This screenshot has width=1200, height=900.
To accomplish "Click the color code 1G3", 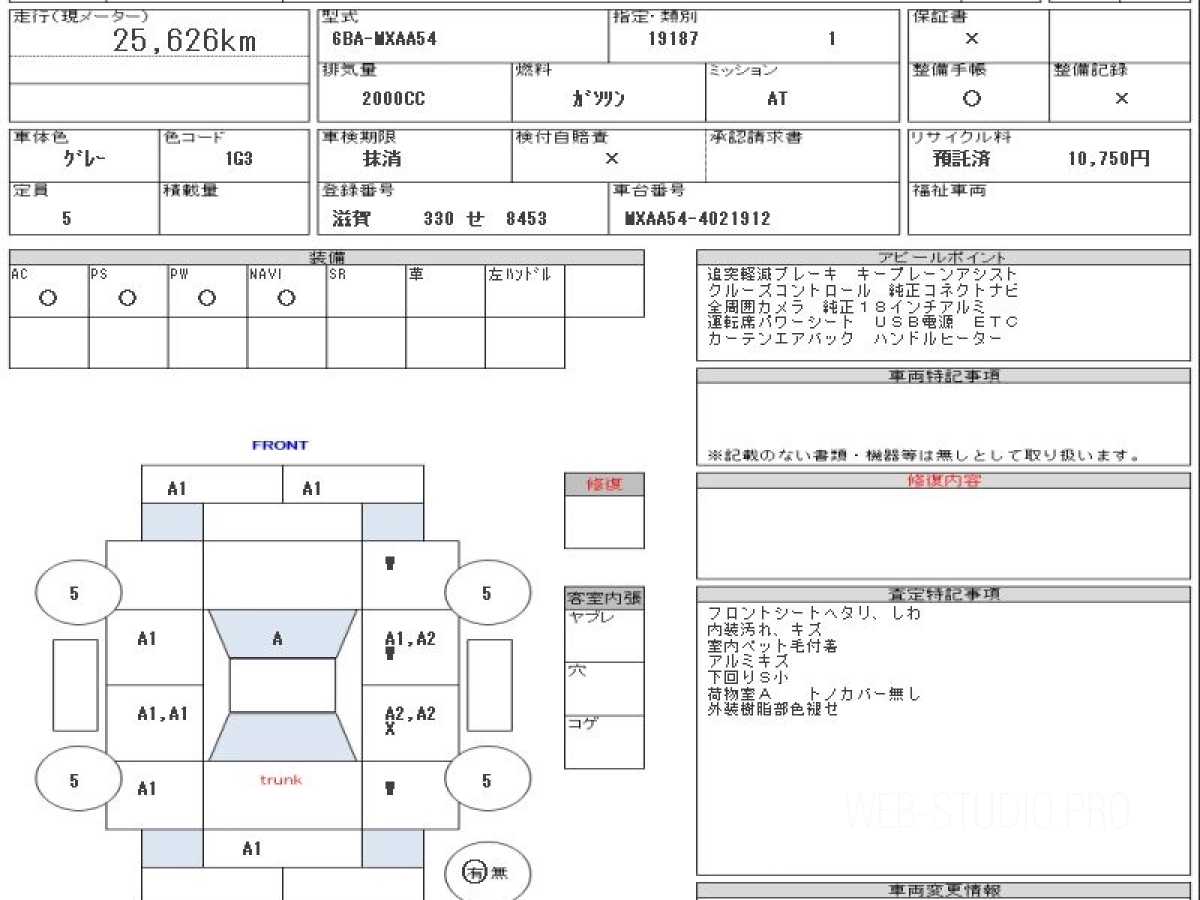I will [x=239, y=158].
